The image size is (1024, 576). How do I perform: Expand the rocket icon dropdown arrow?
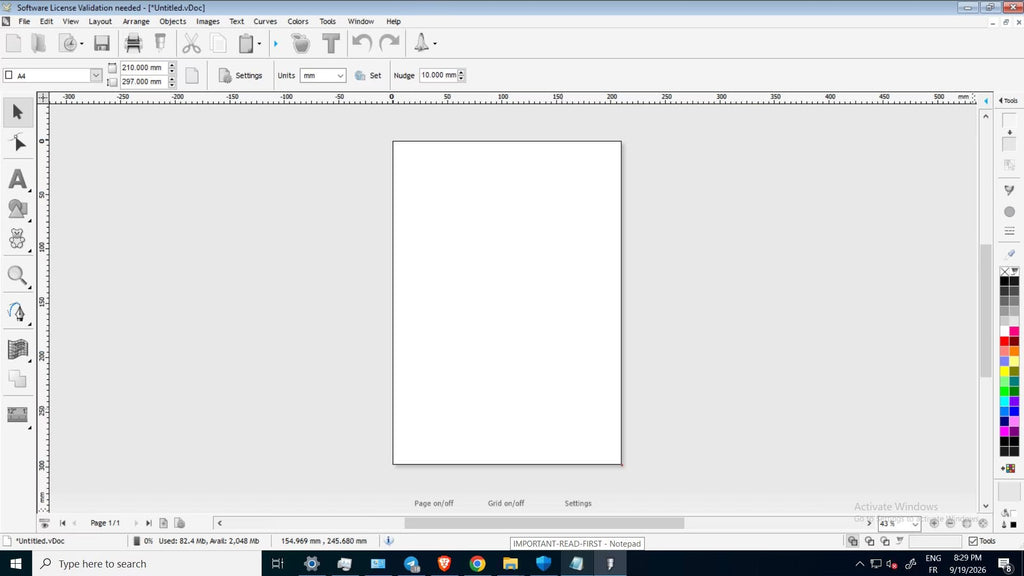point(435,44)
